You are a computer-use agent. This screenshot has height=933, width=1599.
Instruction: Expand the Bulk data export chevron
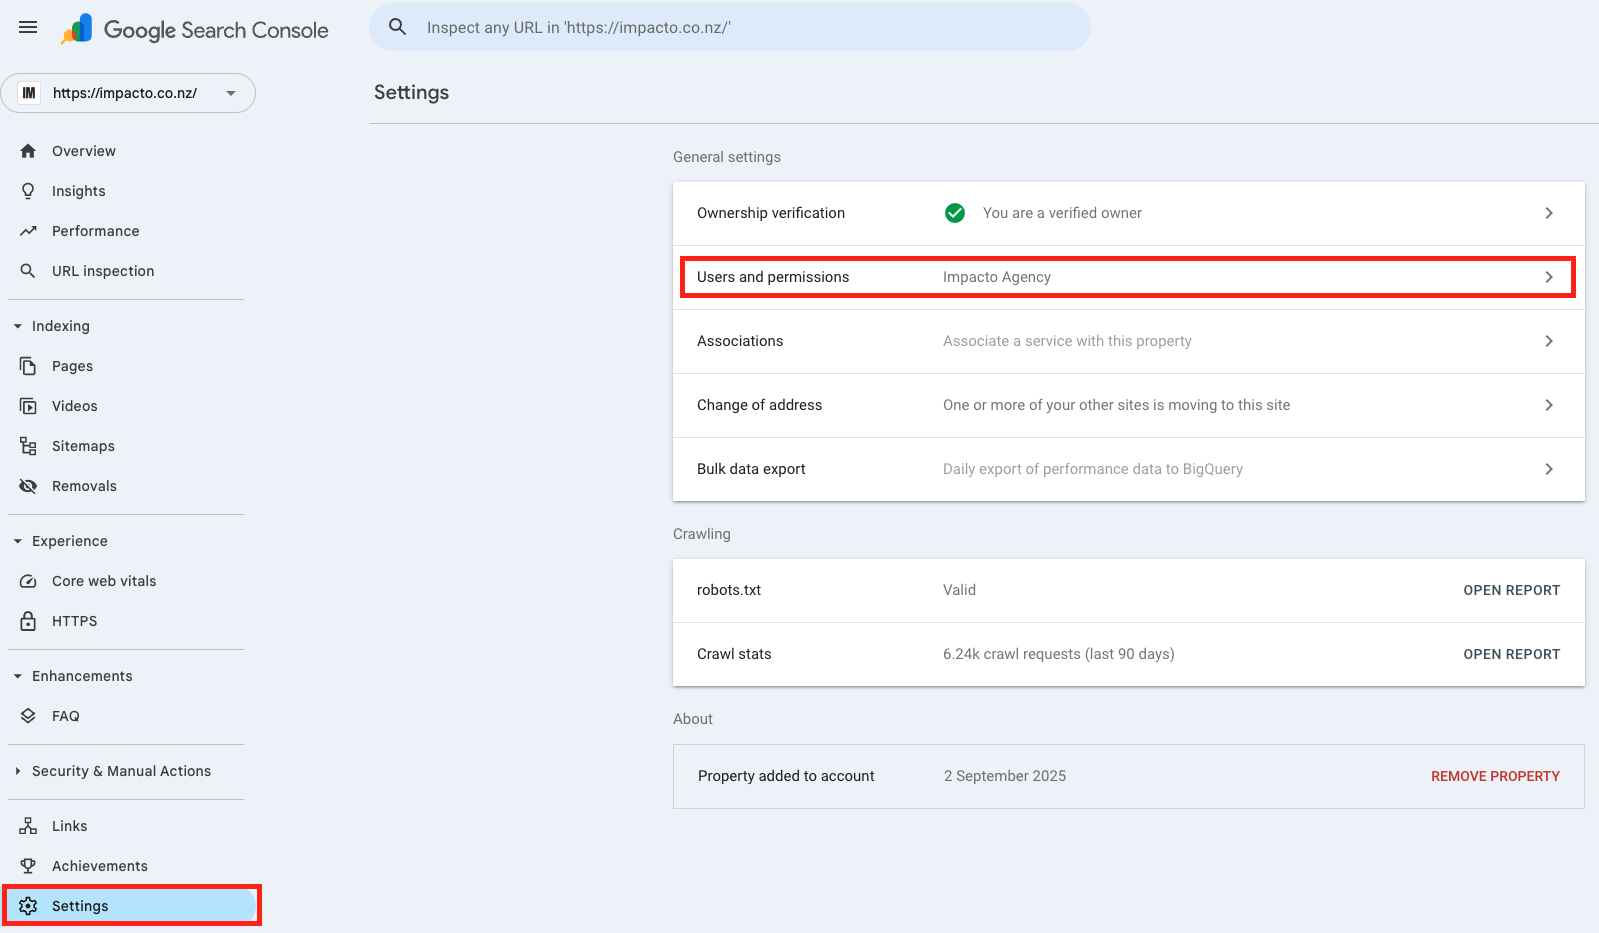tap(1549, 469)
